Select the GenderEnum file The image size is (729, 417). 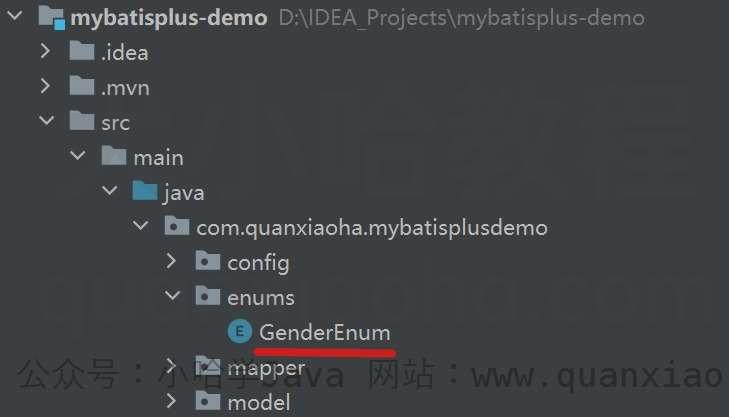(325, 332)
